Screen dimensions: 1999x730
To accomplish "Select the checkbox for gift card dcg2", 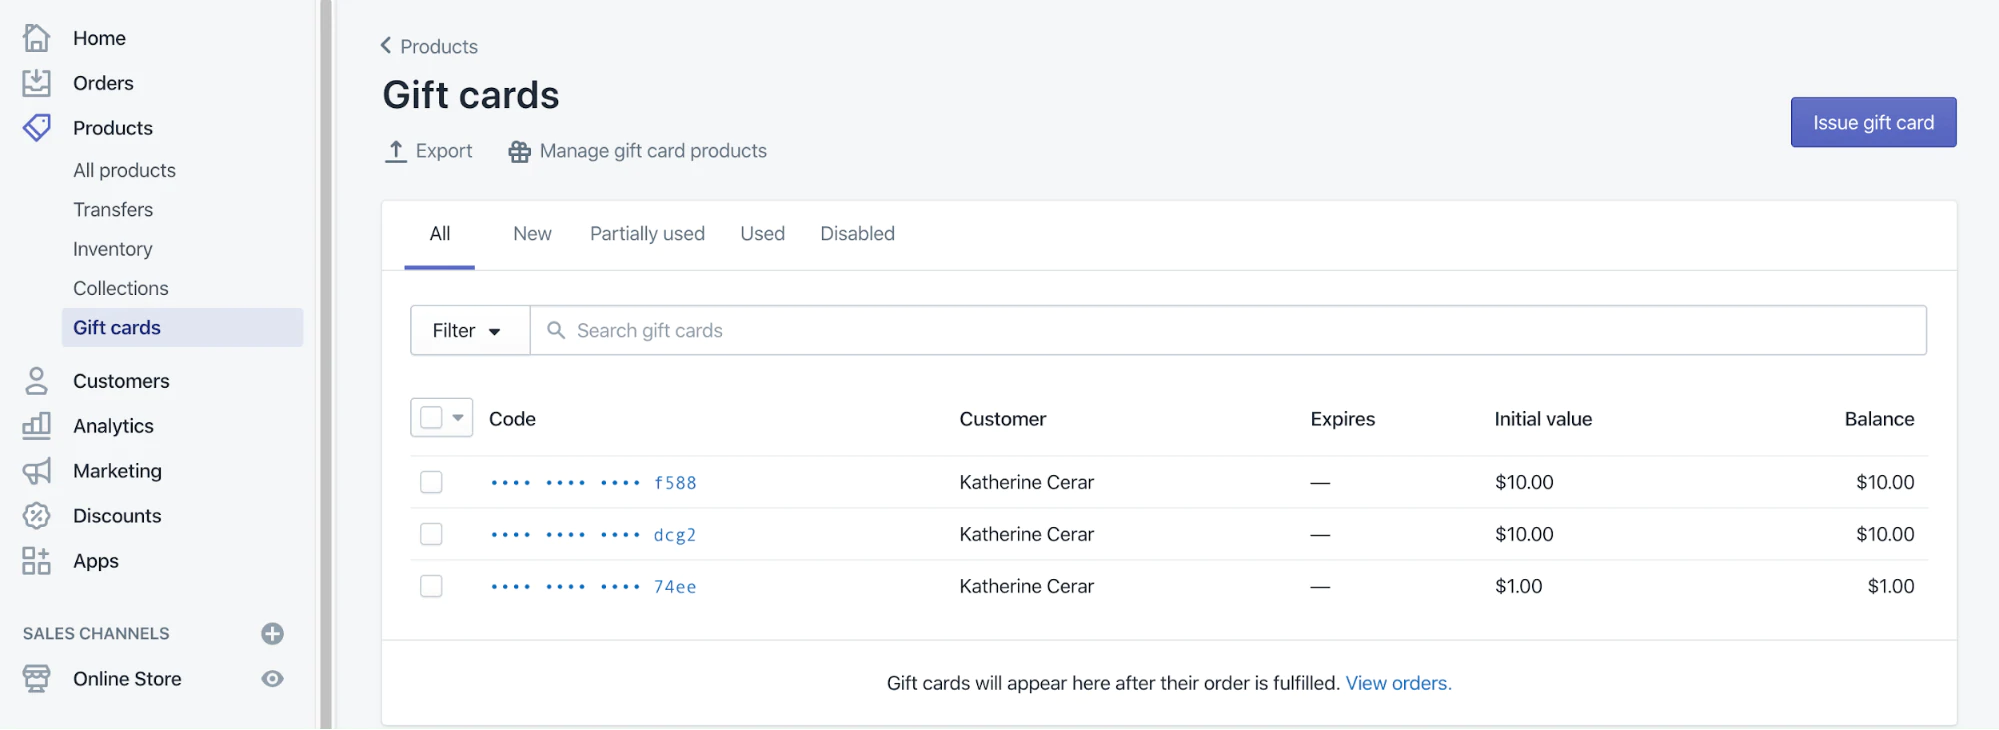I will click(431, 534).
